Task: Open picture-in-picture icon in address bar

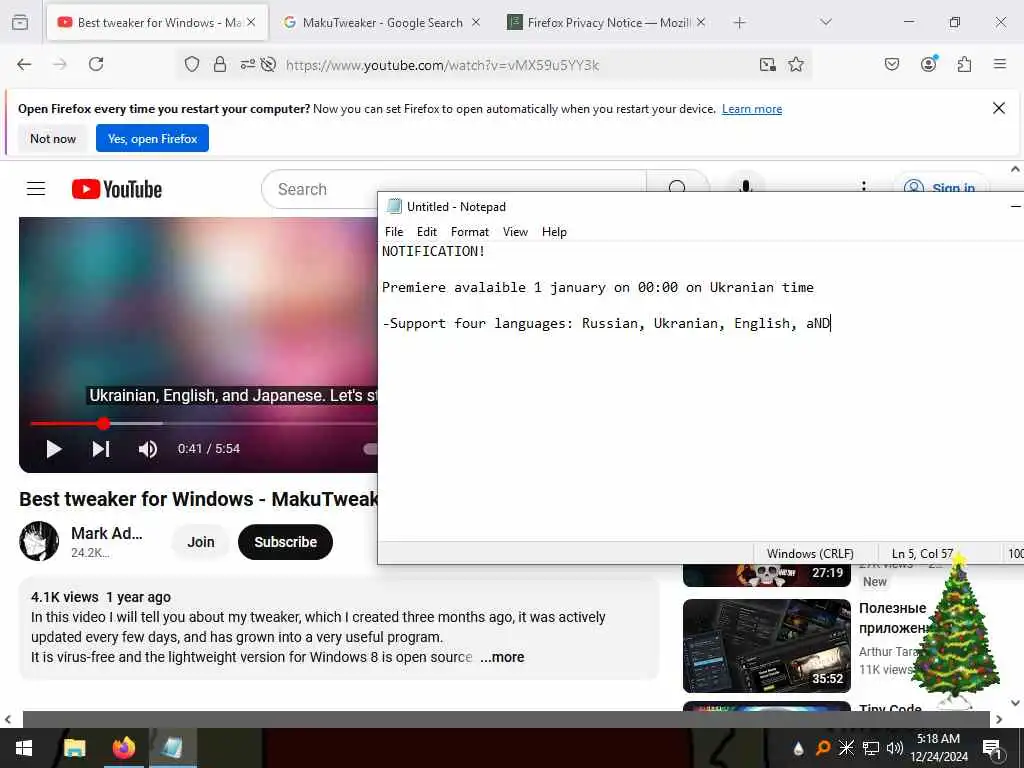Action: pyautogui.click(x=767, y=64)
